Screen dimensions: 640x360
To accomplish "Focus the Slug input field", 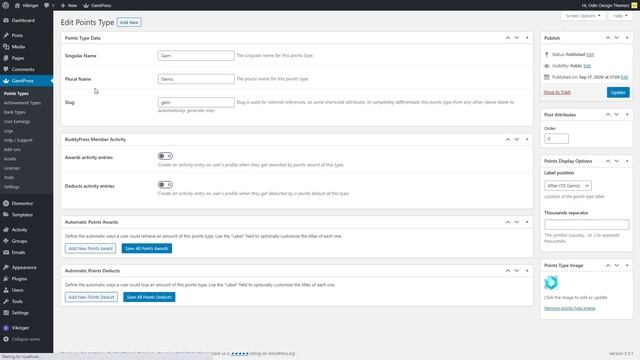I will (196, 102).
